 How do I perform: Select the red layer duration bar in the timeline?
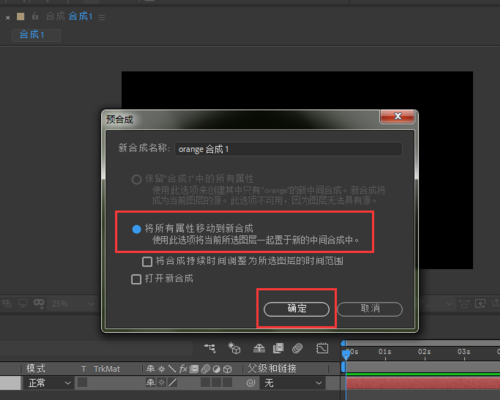pos(423,383)
